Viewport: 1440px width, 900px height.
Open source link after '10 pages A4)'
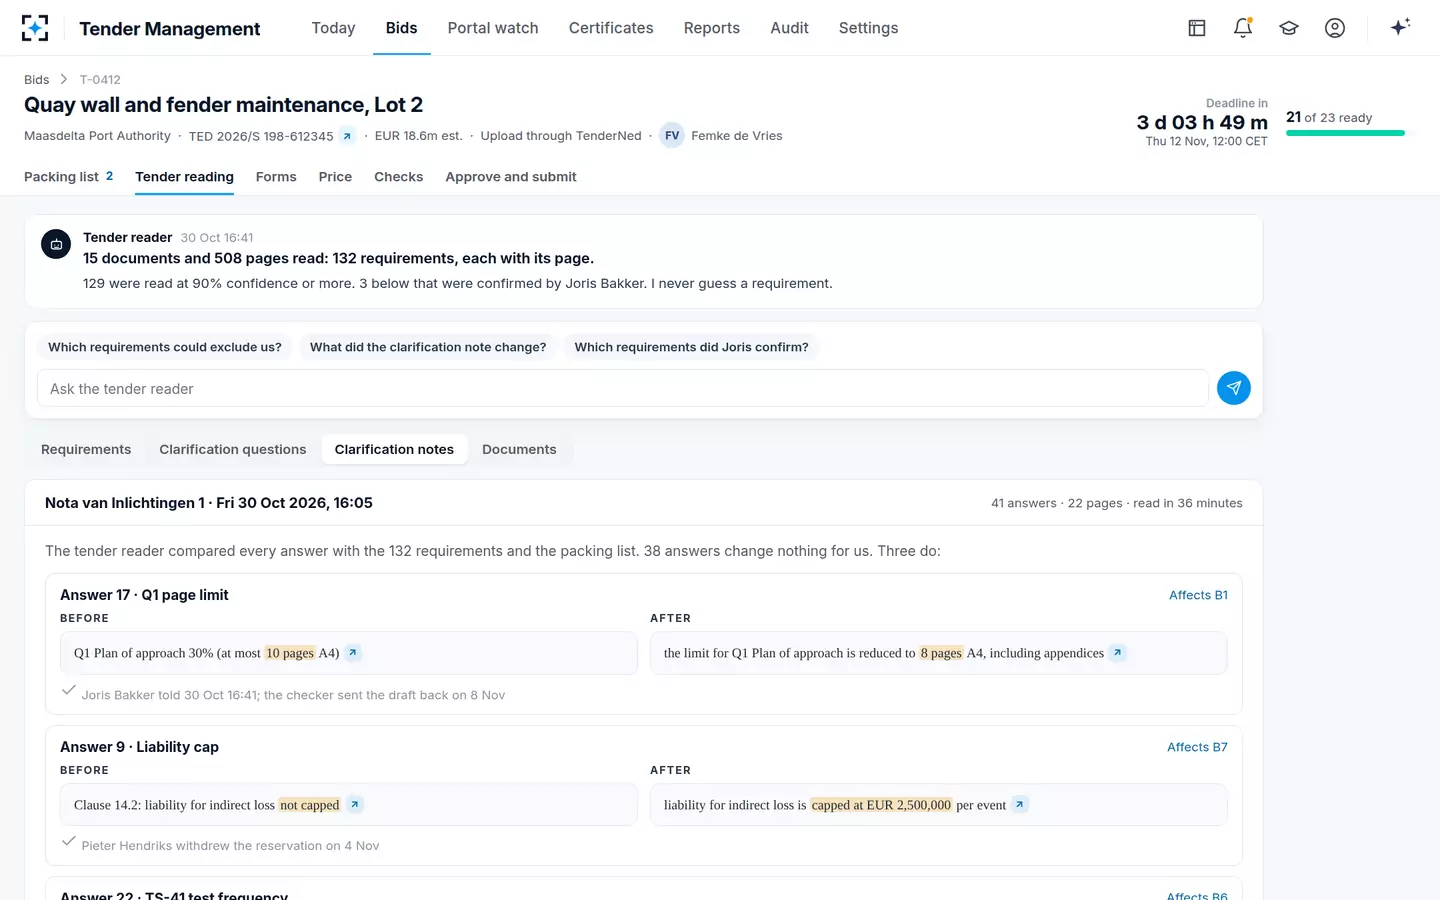[353, 653]
